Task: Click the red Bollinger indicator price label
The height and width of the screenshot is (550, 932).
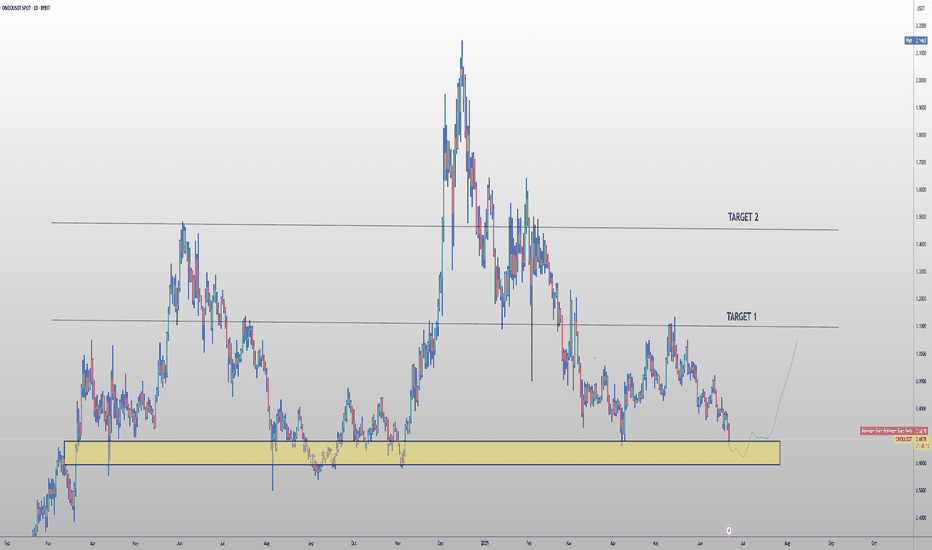Action: tap(895, 430)
